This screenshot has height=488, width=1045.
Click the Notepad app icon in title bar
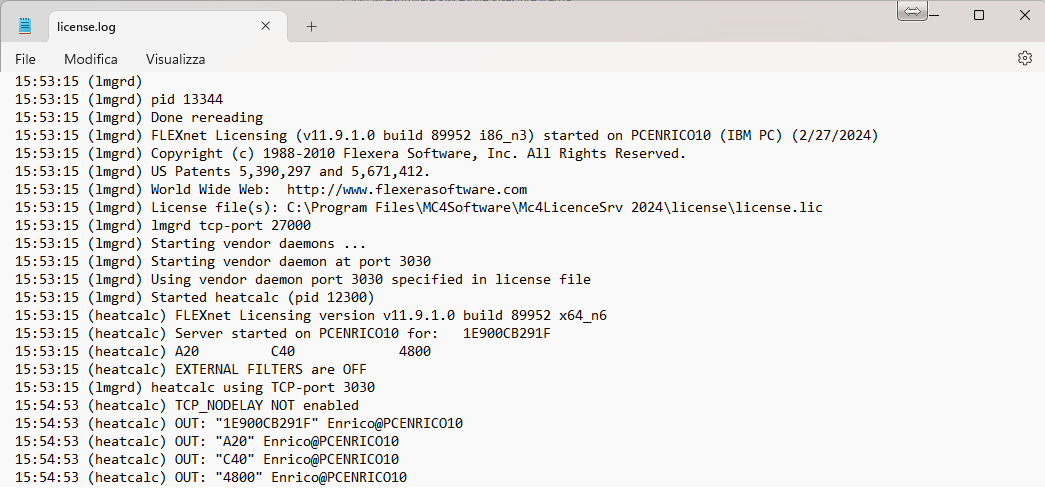(x=25, y=26)
